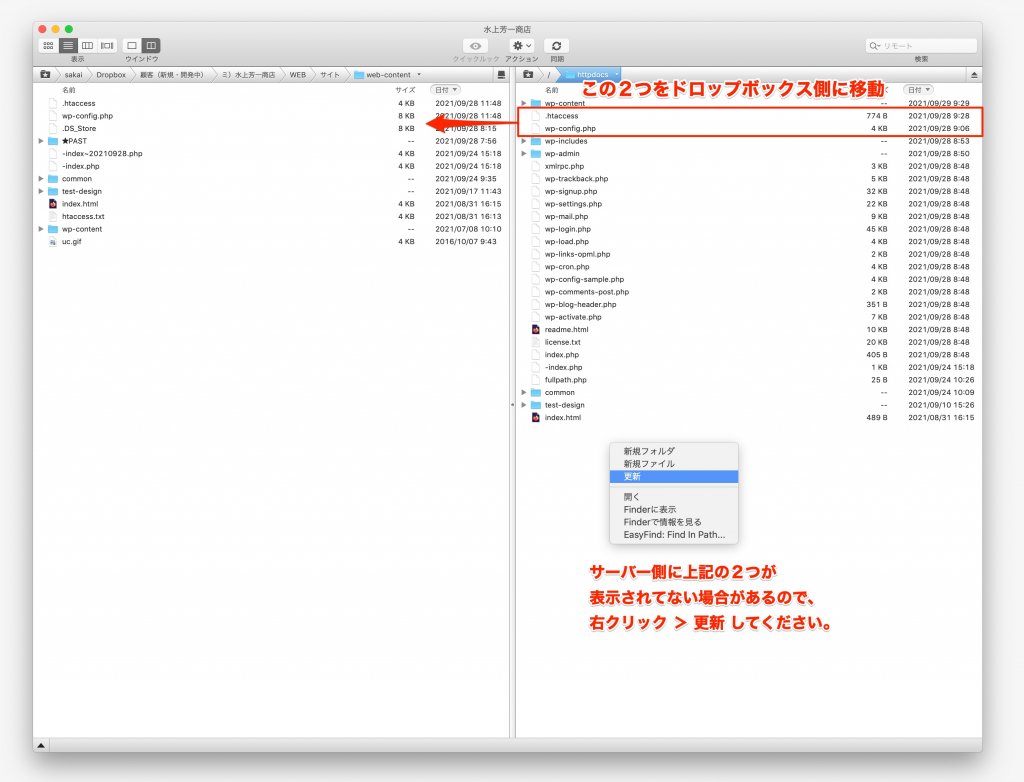Toggle dual-pane window layout
This screenshot has height=782, width=1024.
151,46
